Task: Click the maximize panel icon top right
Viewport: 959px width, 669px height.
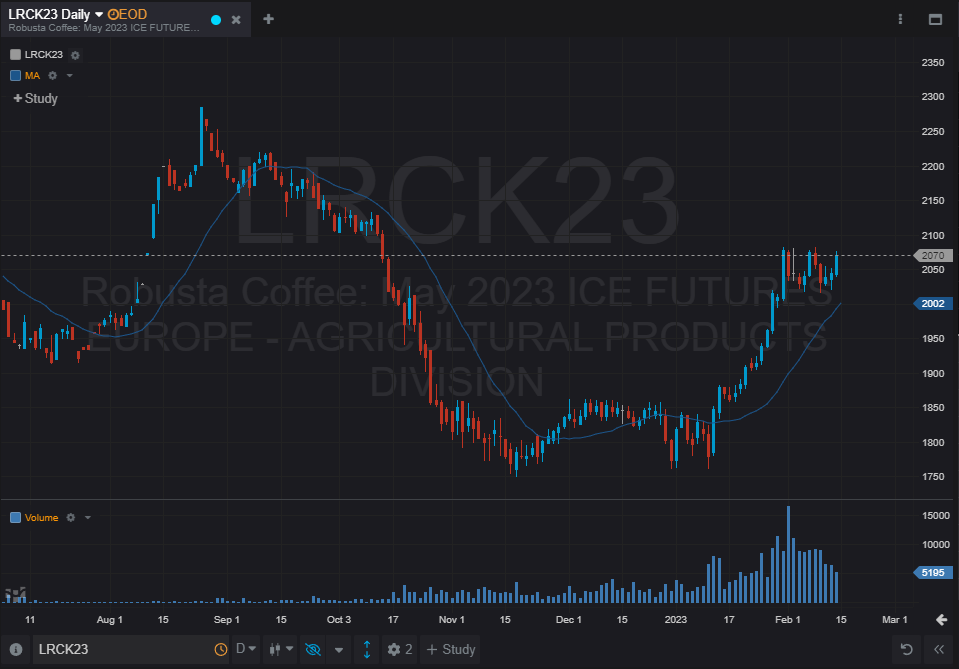Action: tap(935, 20)
